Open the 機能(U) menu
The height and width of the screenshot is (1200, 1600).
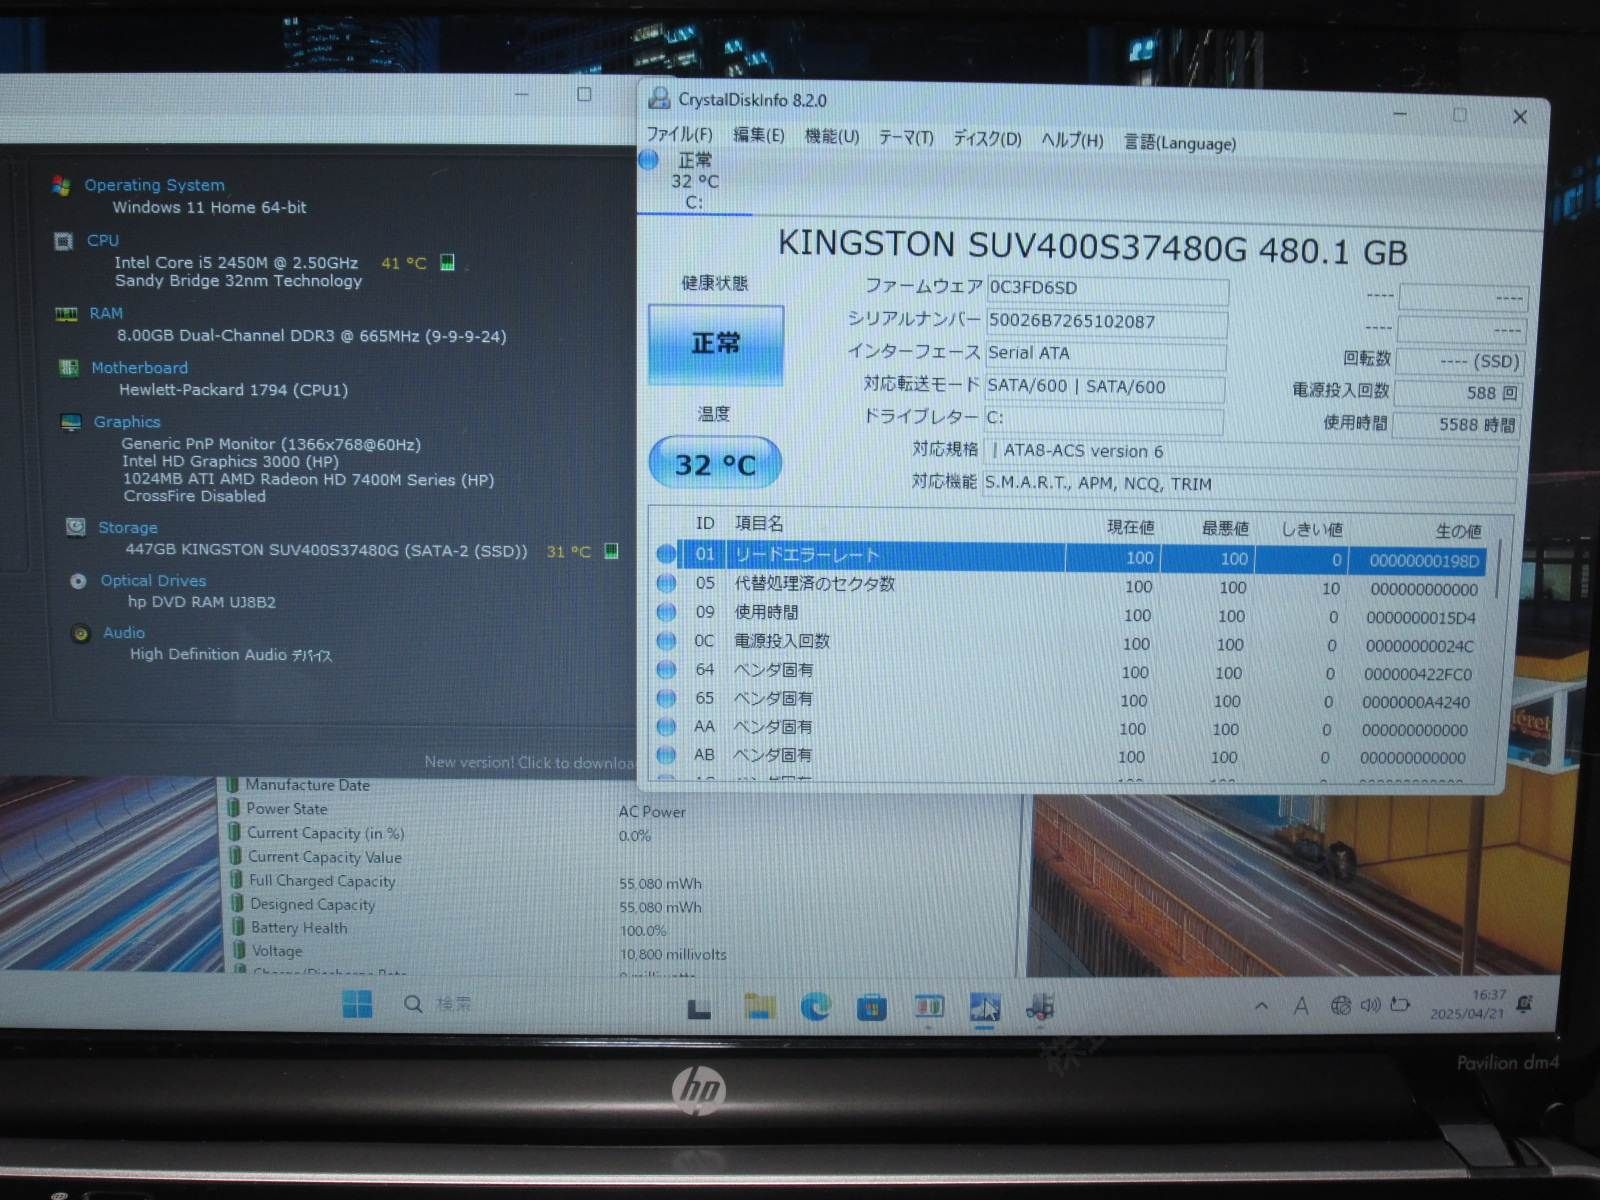click(832, 137)
